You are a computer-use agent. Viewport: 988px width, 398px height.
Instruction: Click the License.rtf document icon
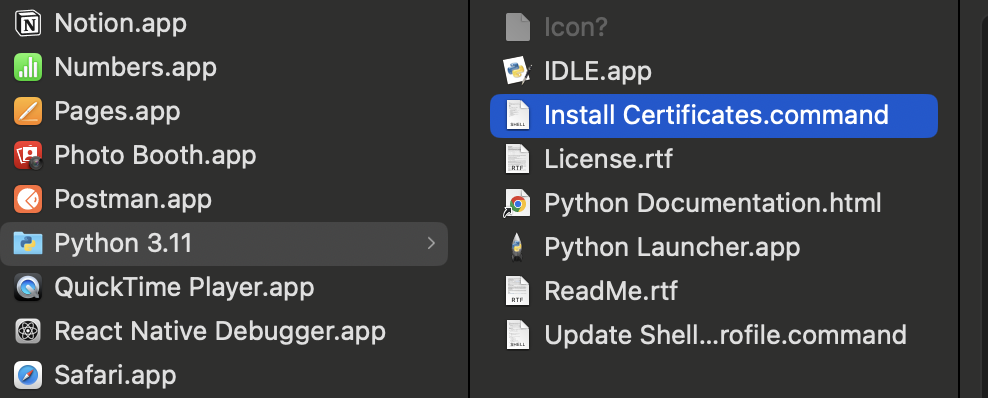517,159
